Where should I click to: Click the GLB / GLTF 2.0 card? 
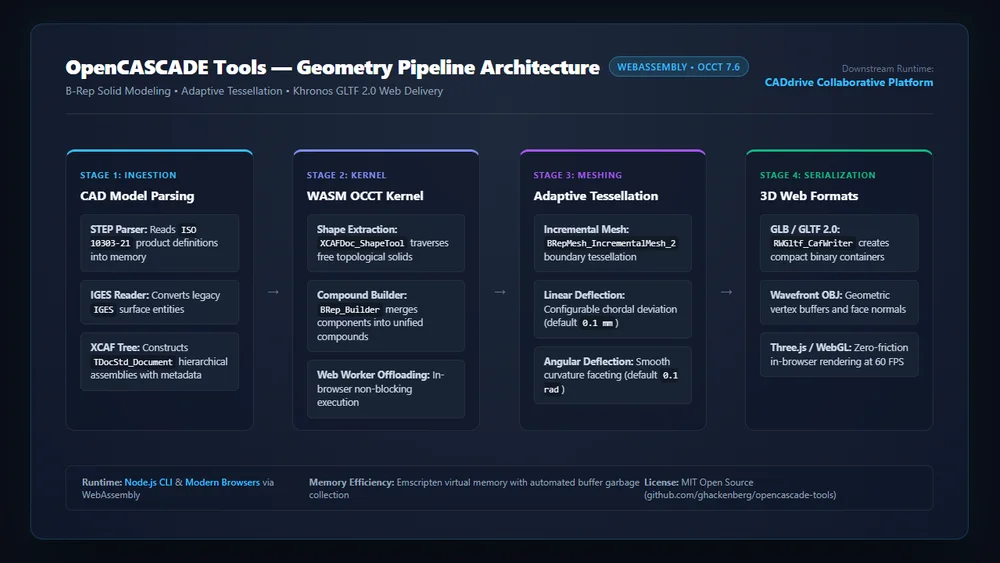coord(839,243)
